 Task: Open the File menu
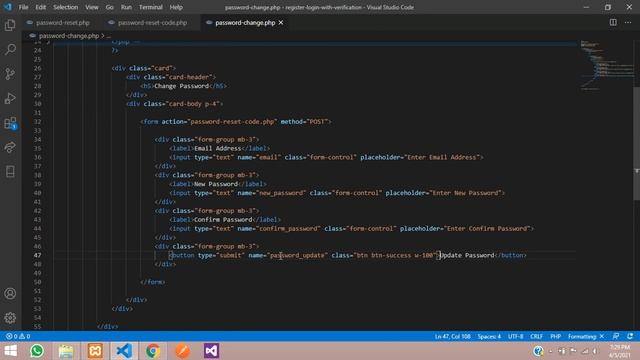tap(23, 7)
